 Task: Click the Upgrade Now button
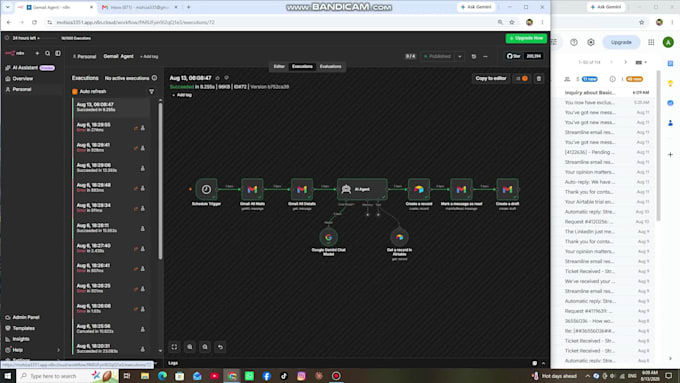tap(526, 38)
